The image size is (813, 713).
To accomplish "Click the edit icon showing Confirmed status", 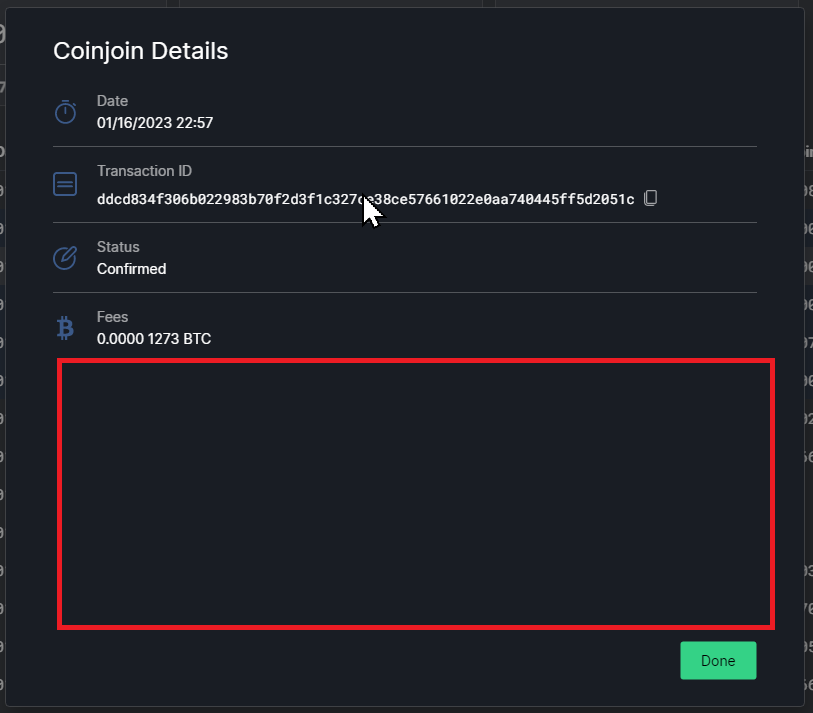I will [x=64, y=258].
